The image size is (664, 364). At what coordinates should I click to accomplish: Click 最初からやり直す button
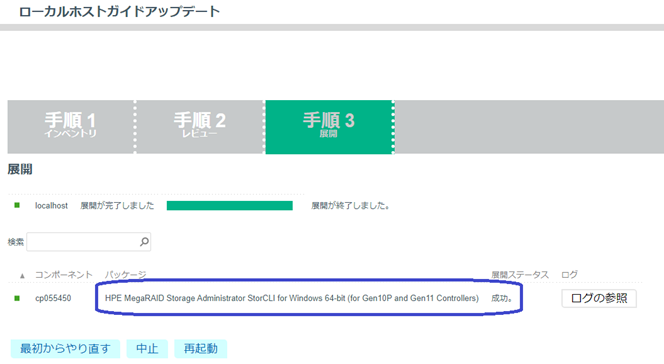(65, 349)
